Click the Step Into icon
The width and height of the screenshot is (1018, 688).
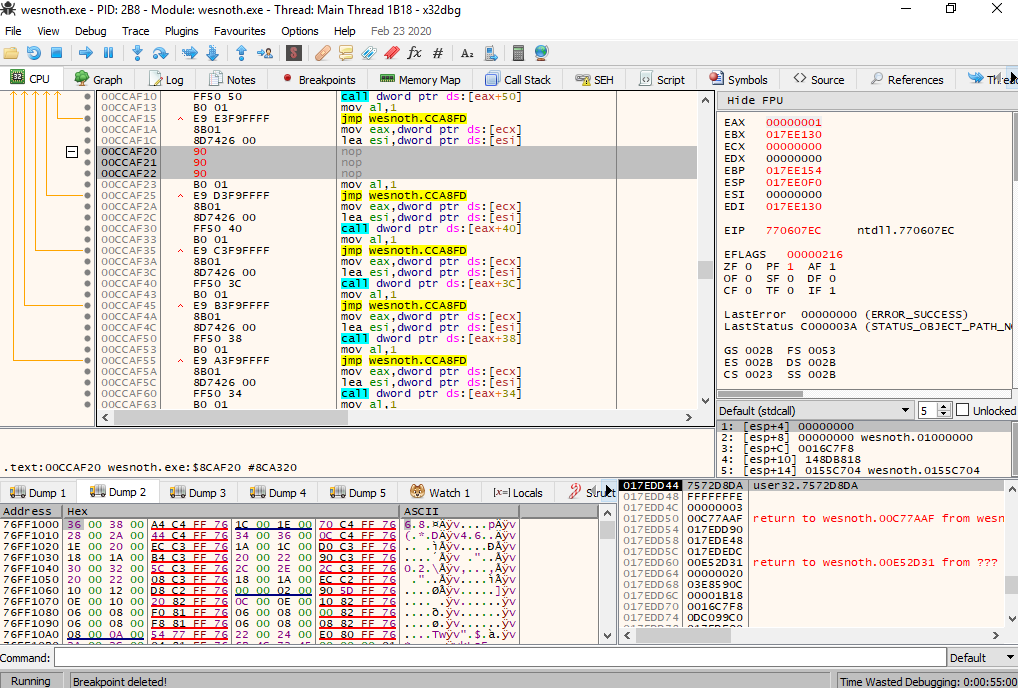(x=137, y=53)
